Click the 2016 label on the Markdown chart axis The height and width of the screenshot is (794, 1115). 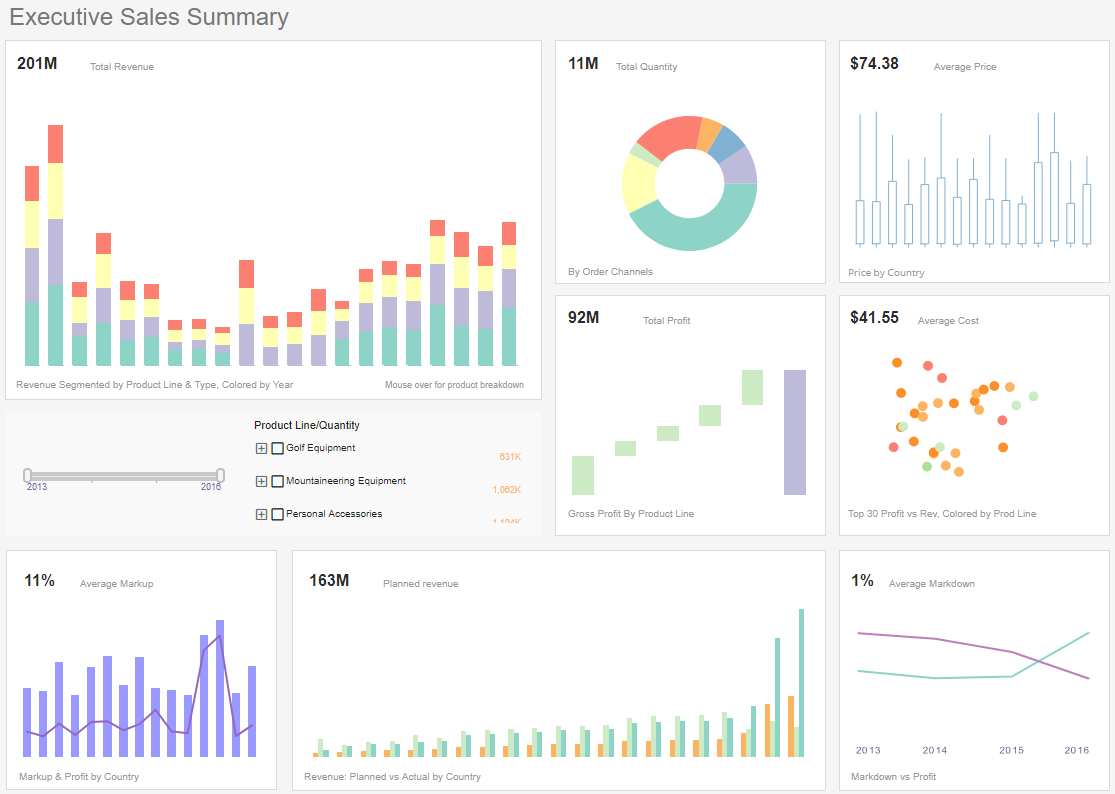coord(1077,750)
